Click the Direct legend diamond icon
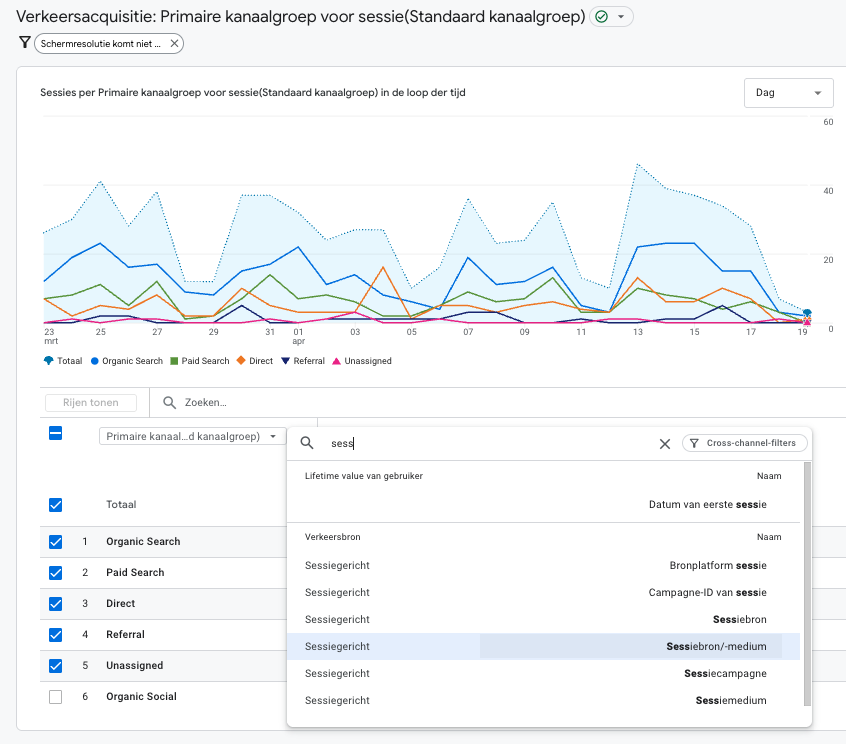The width and height of the screenshot is (846, 744). pyautogui.click(x=241, y=361)
